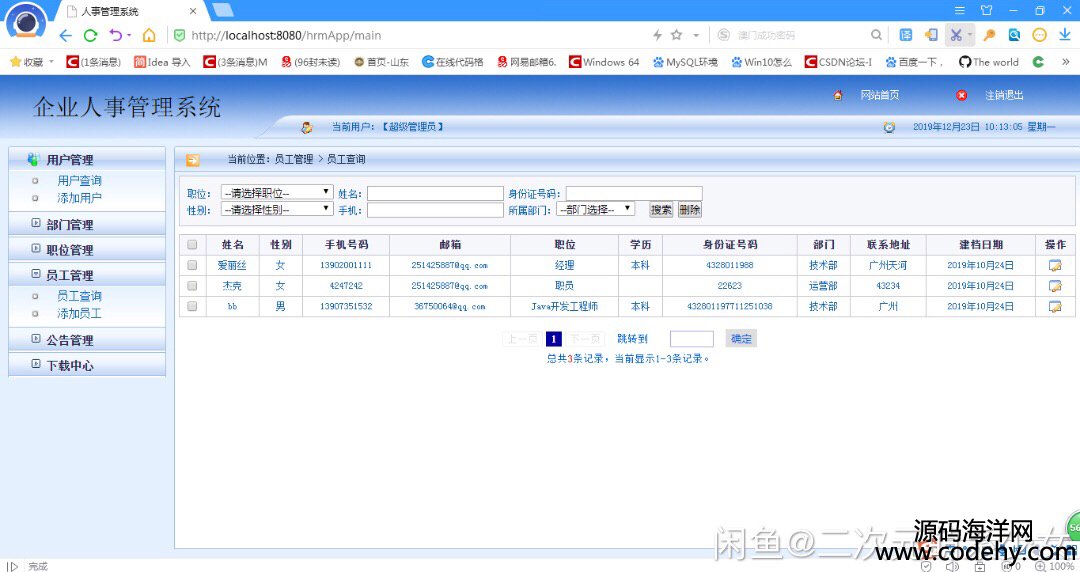Viewport: 1080px width, 572px height.
Task: Click the 姓名 name input field
Action: (x=435, y=193)
